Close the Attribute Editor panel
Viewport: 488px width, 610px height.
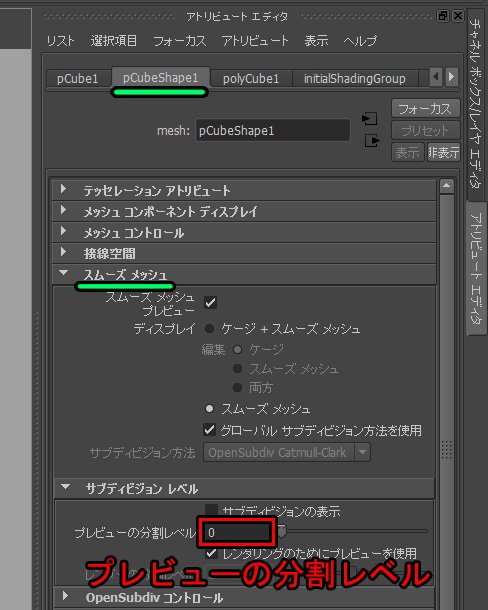coord(458,16)
